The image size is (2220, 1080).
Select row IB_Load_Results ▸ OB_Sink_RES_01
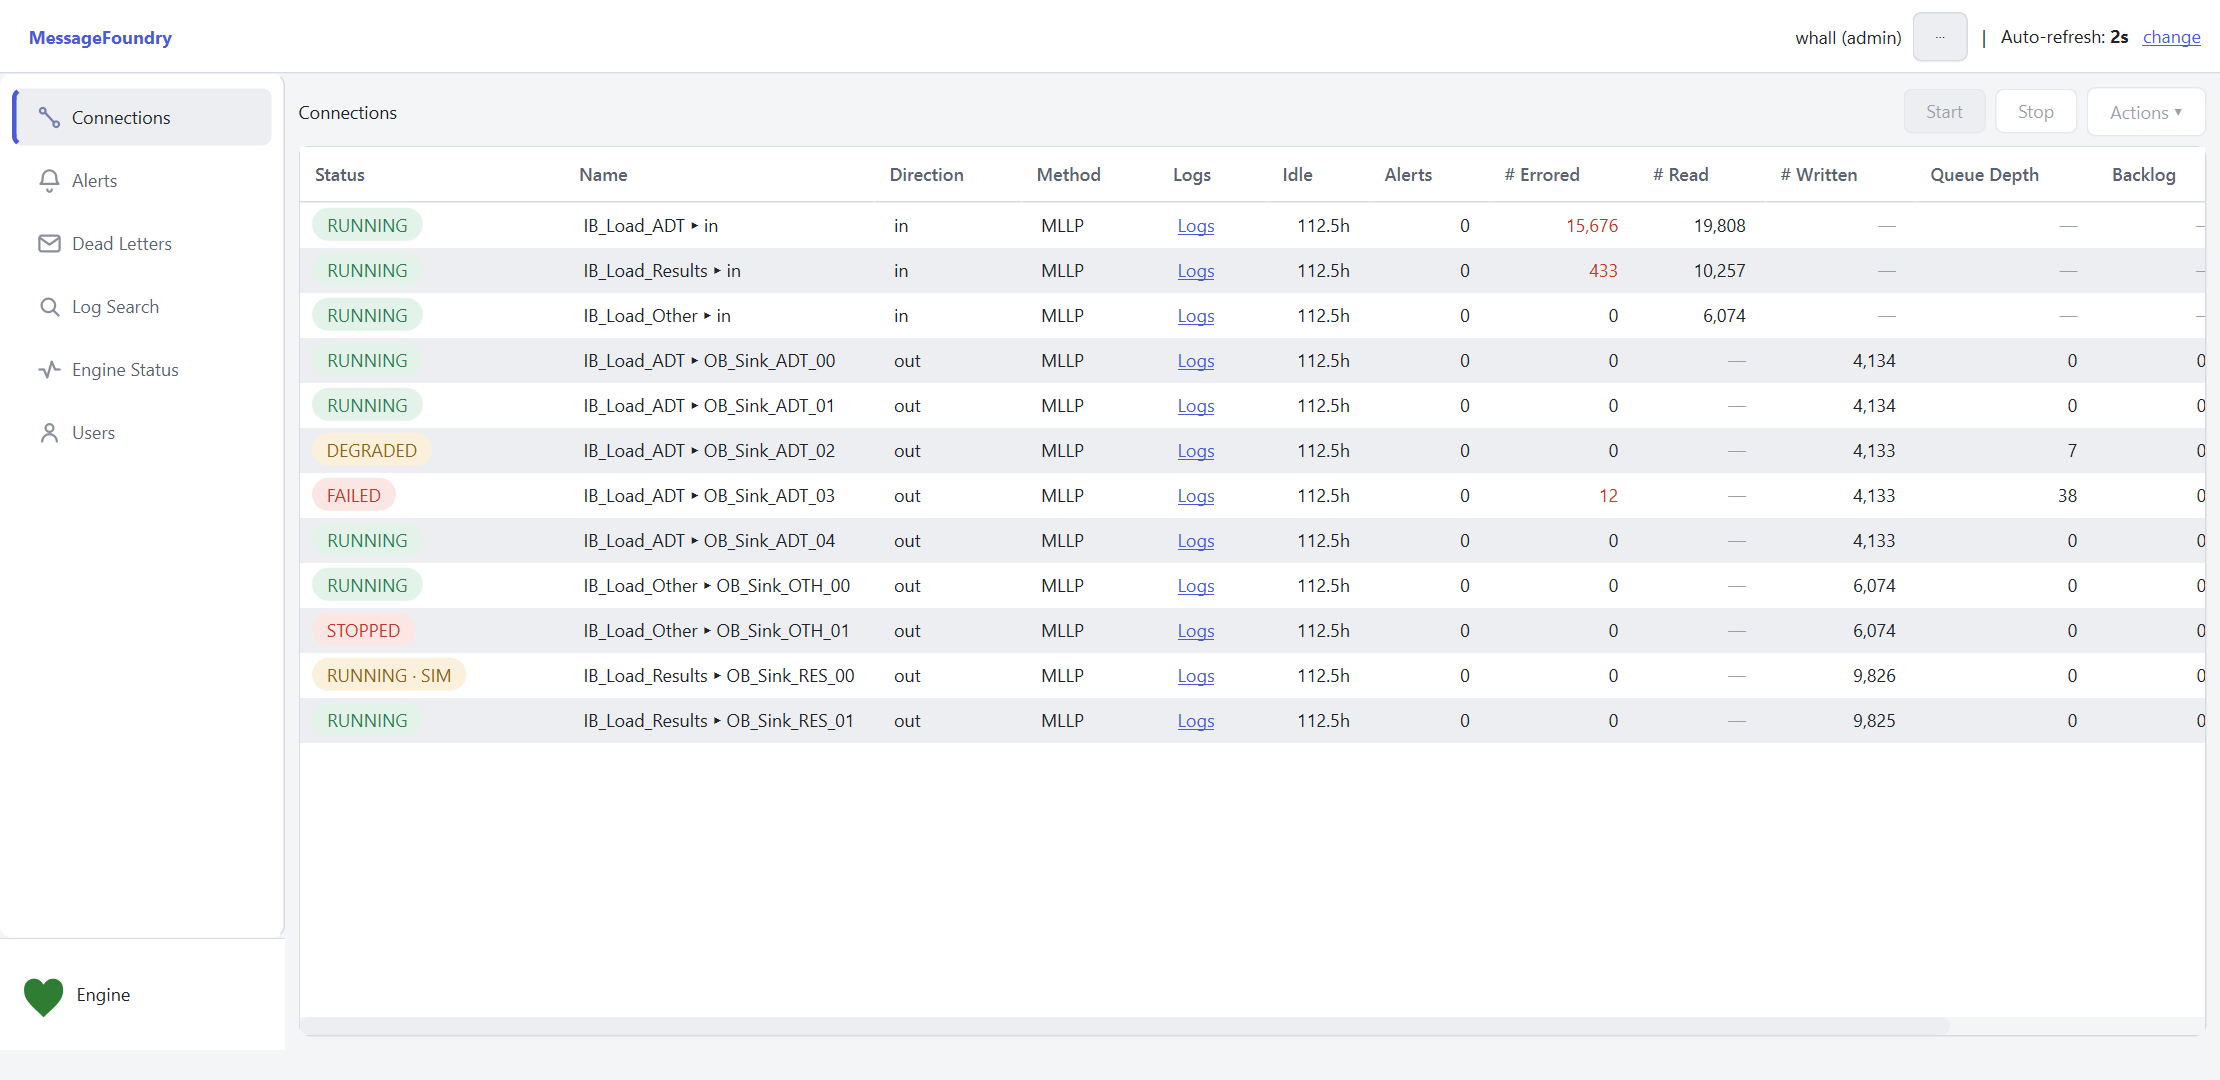click(1252, 721)
